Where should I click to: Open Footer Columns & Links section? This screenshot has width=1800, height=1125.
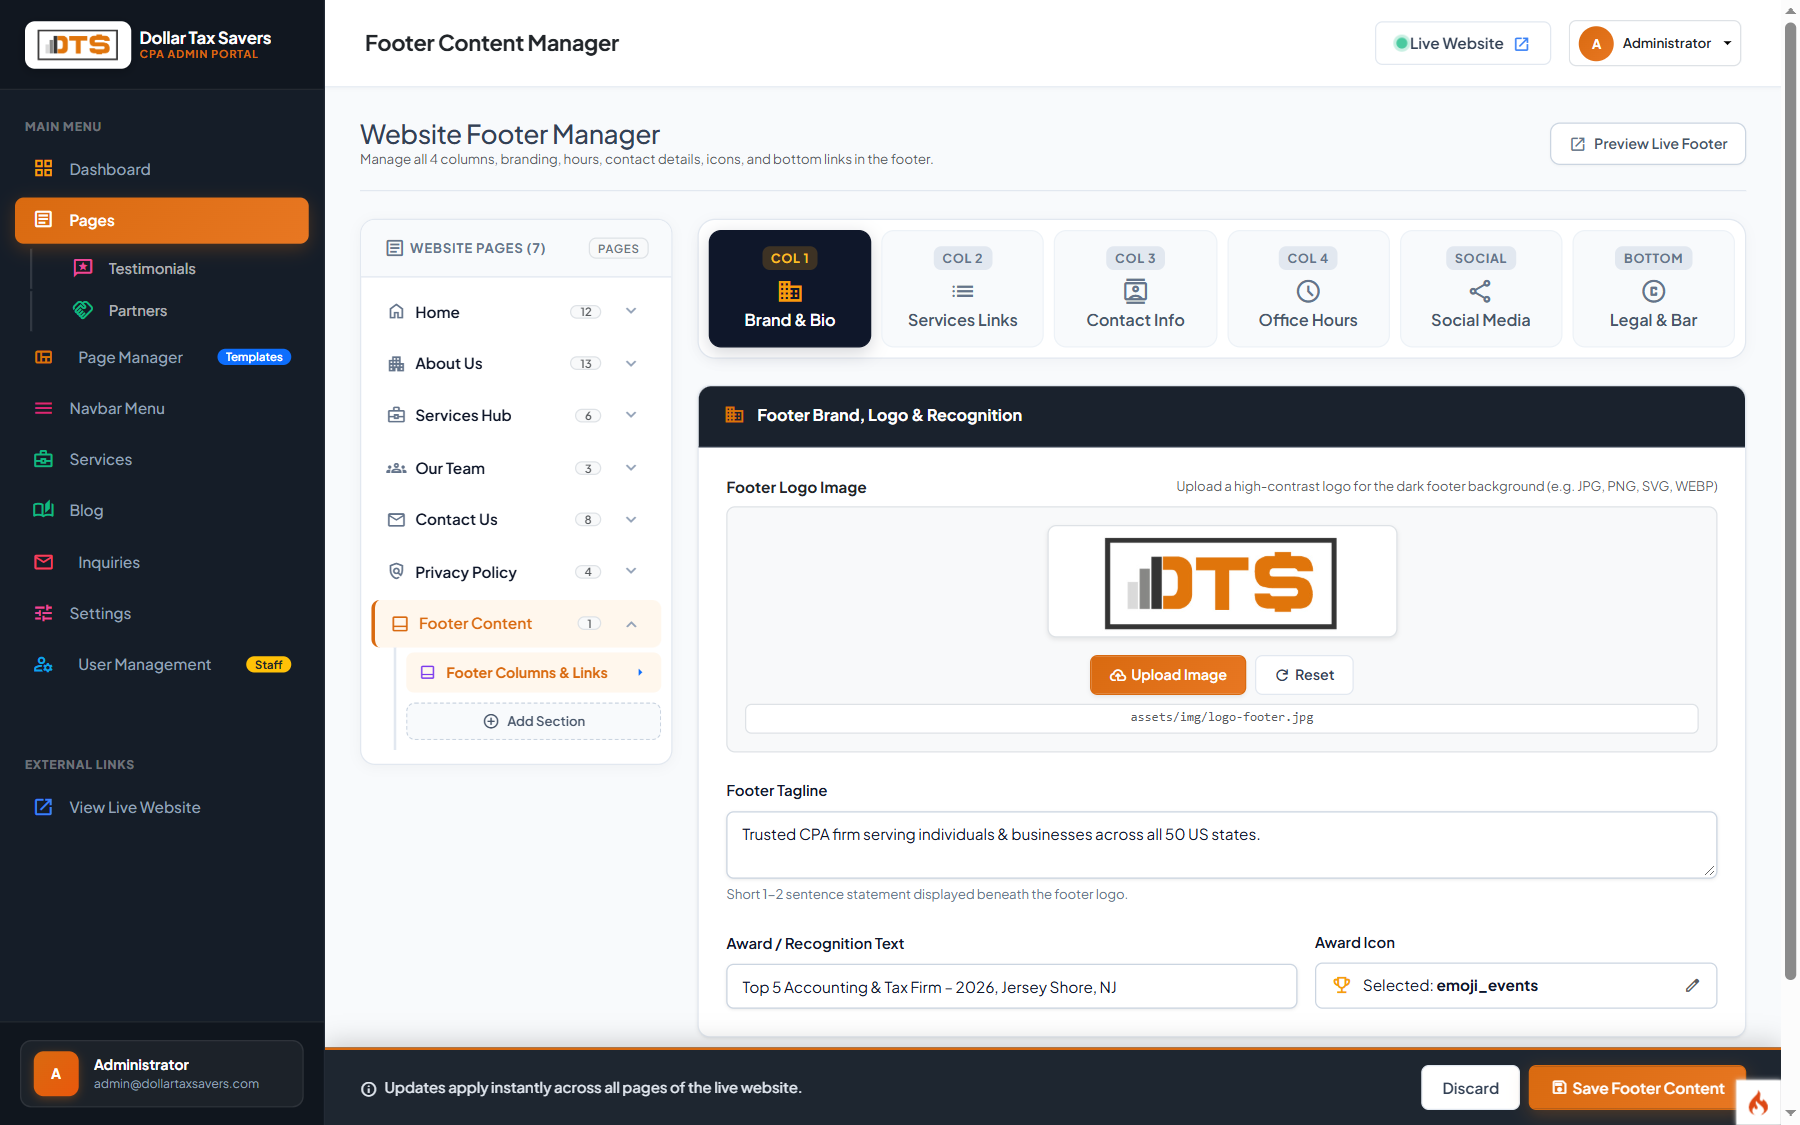tap(533, 673)
